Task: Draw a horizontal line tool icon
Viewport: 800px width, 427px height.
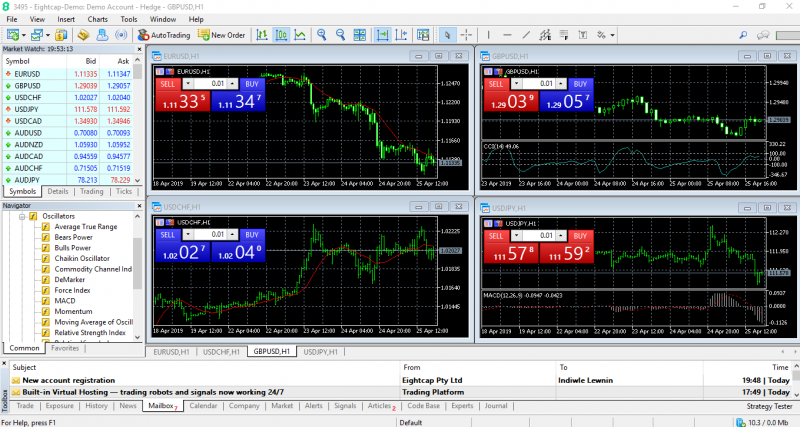Action: click(x=509, y=35)
